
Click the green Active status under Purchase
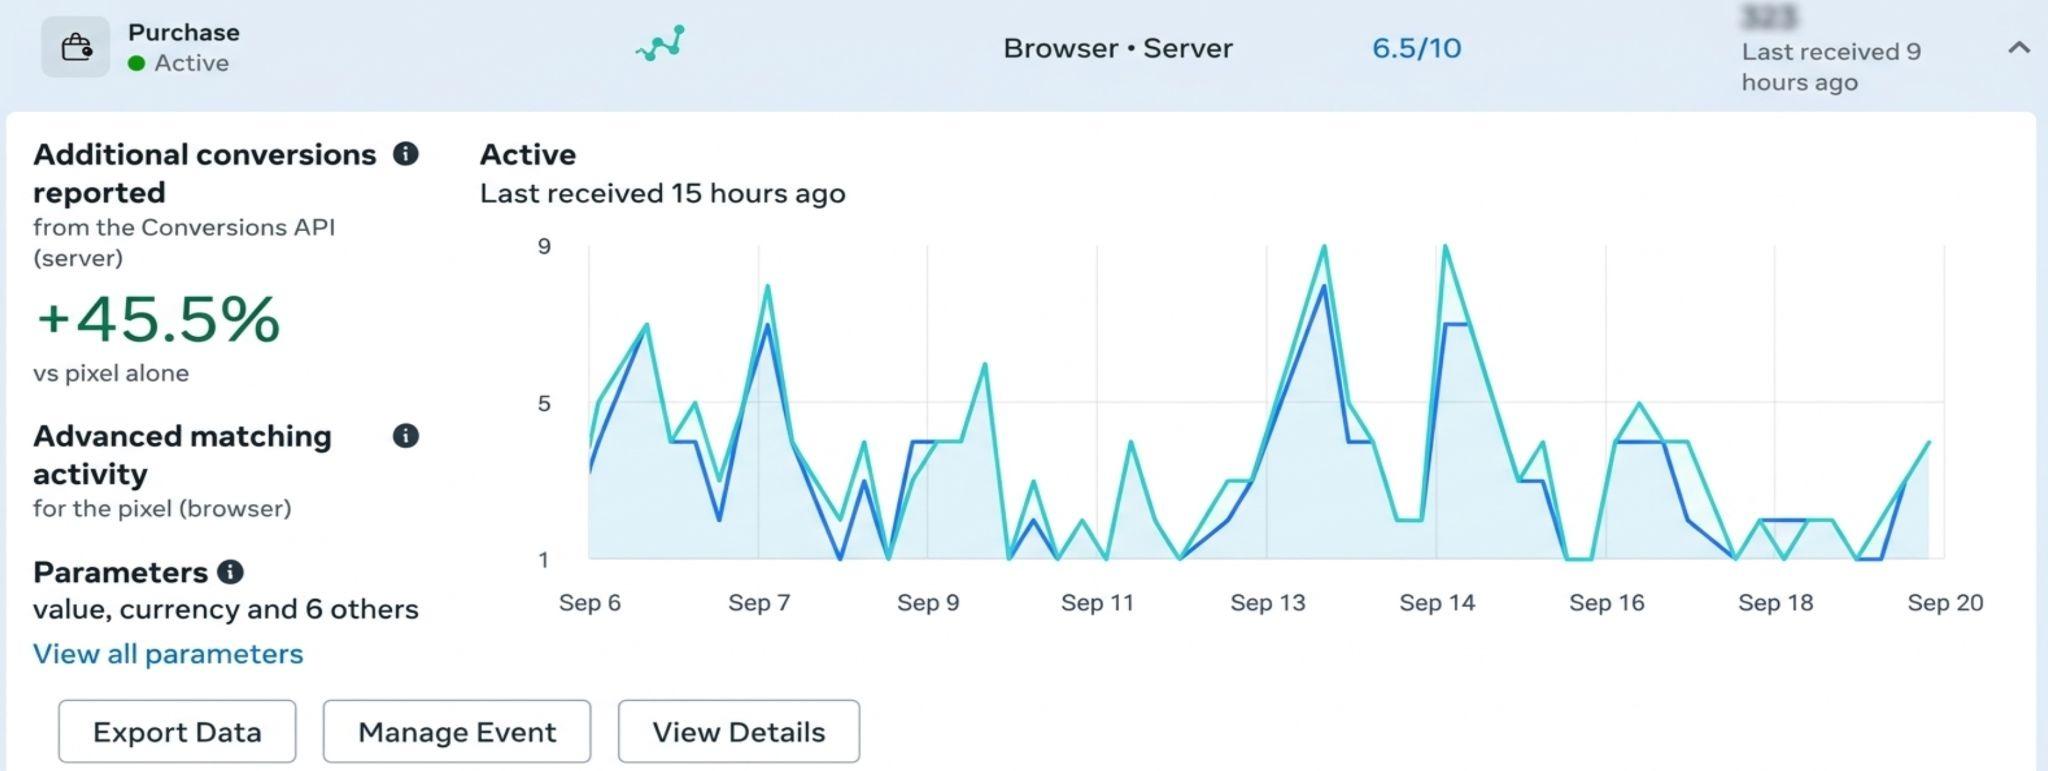point(179,63)
